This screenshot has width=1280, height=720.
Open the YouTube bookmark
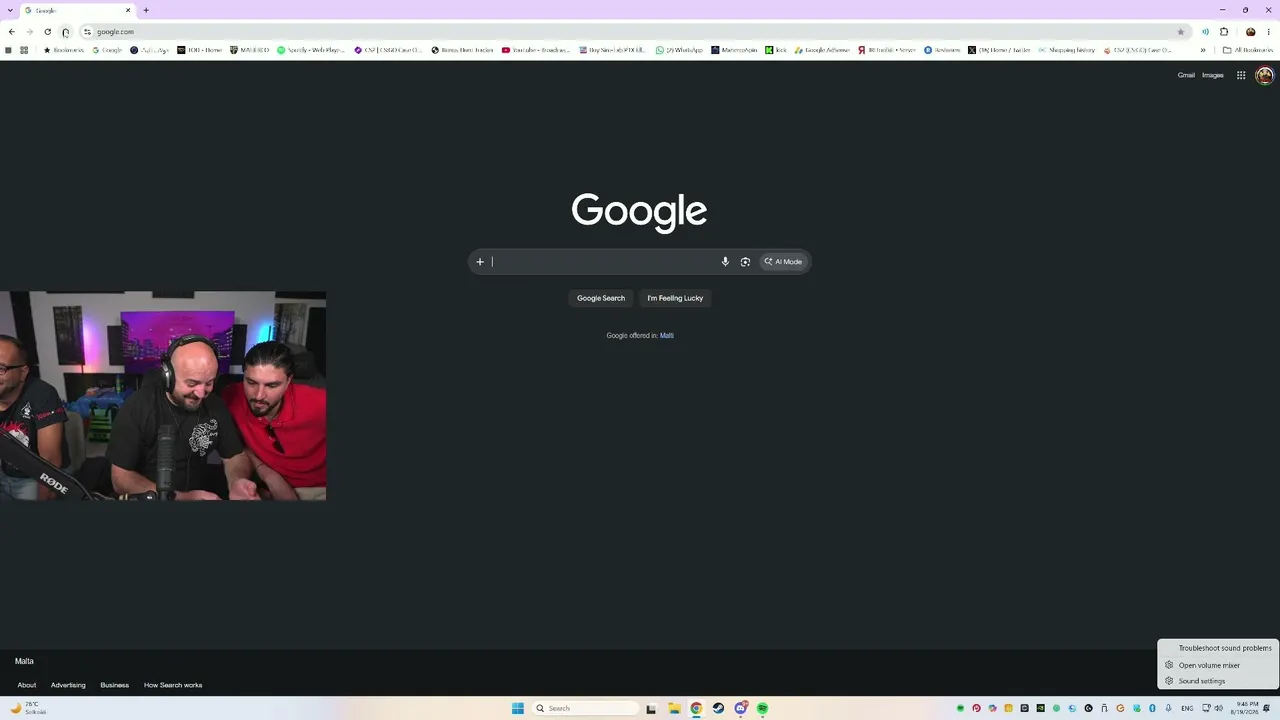click(536, 50)
